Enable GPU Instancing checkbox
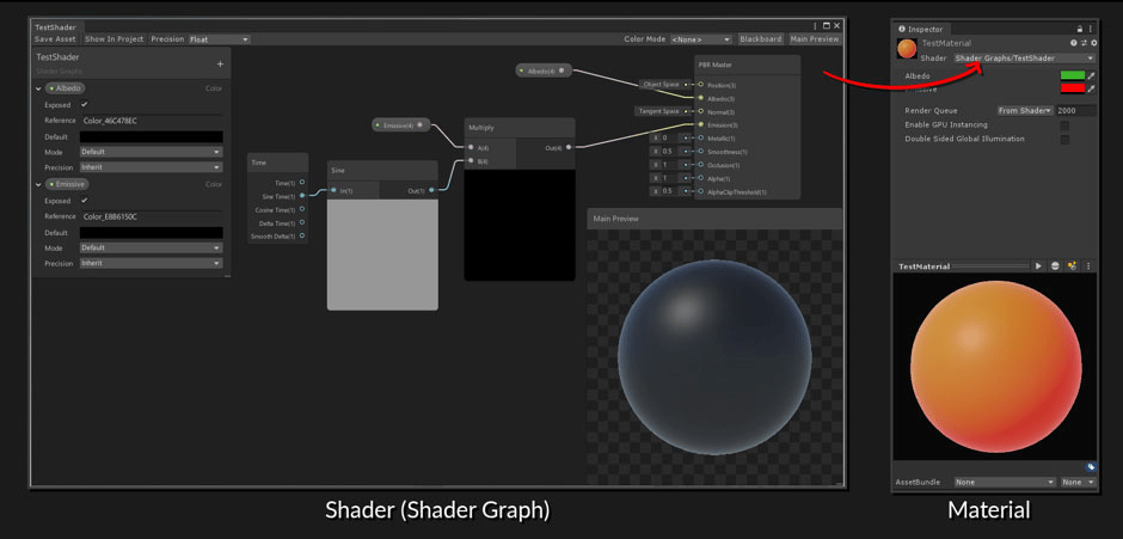Screen dimensions: 1123x539 (1065, 125)
